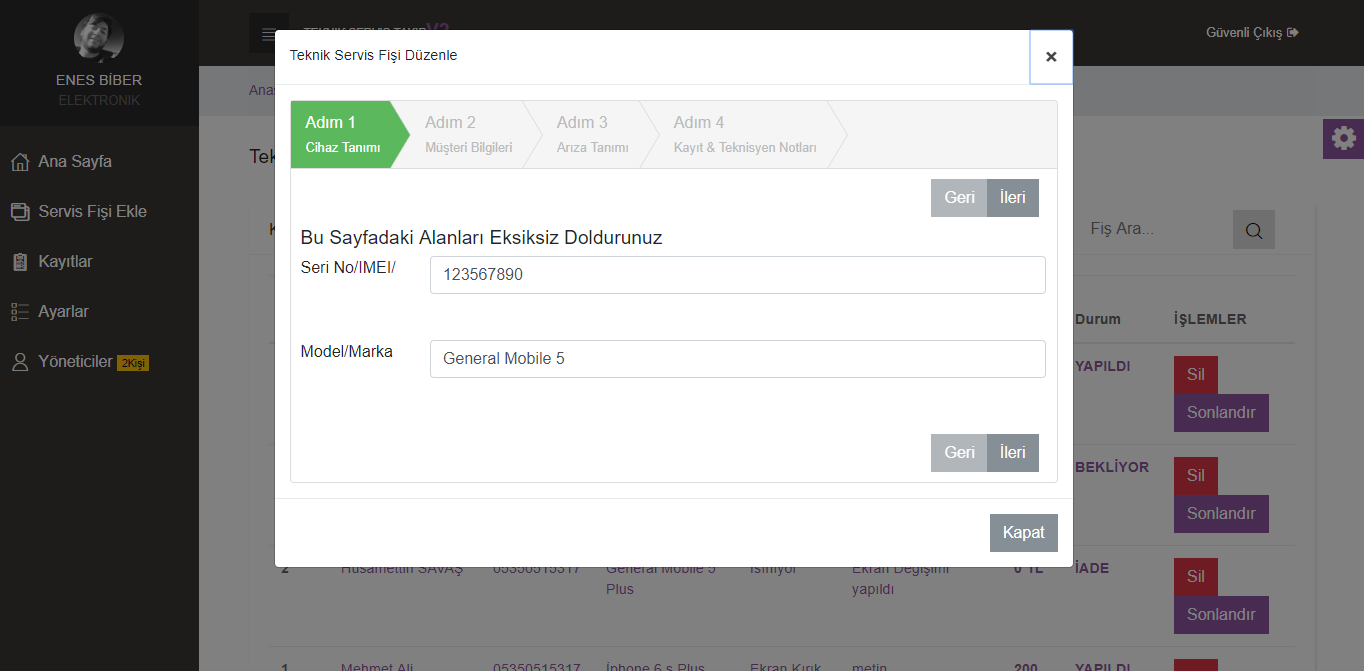Open Ayarlar in the sidebar

(63, 312)
